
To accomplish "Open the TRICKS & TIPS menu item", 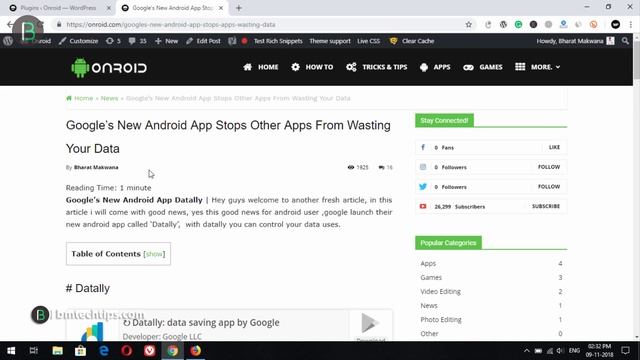I will tap(376, 67).
